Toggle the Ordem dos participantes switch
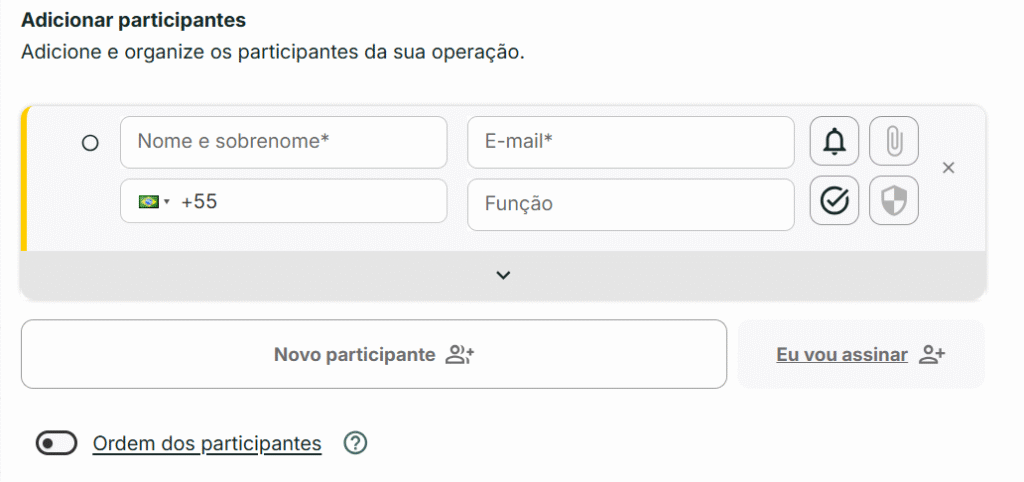1024x482 pixels. (56, 443)
